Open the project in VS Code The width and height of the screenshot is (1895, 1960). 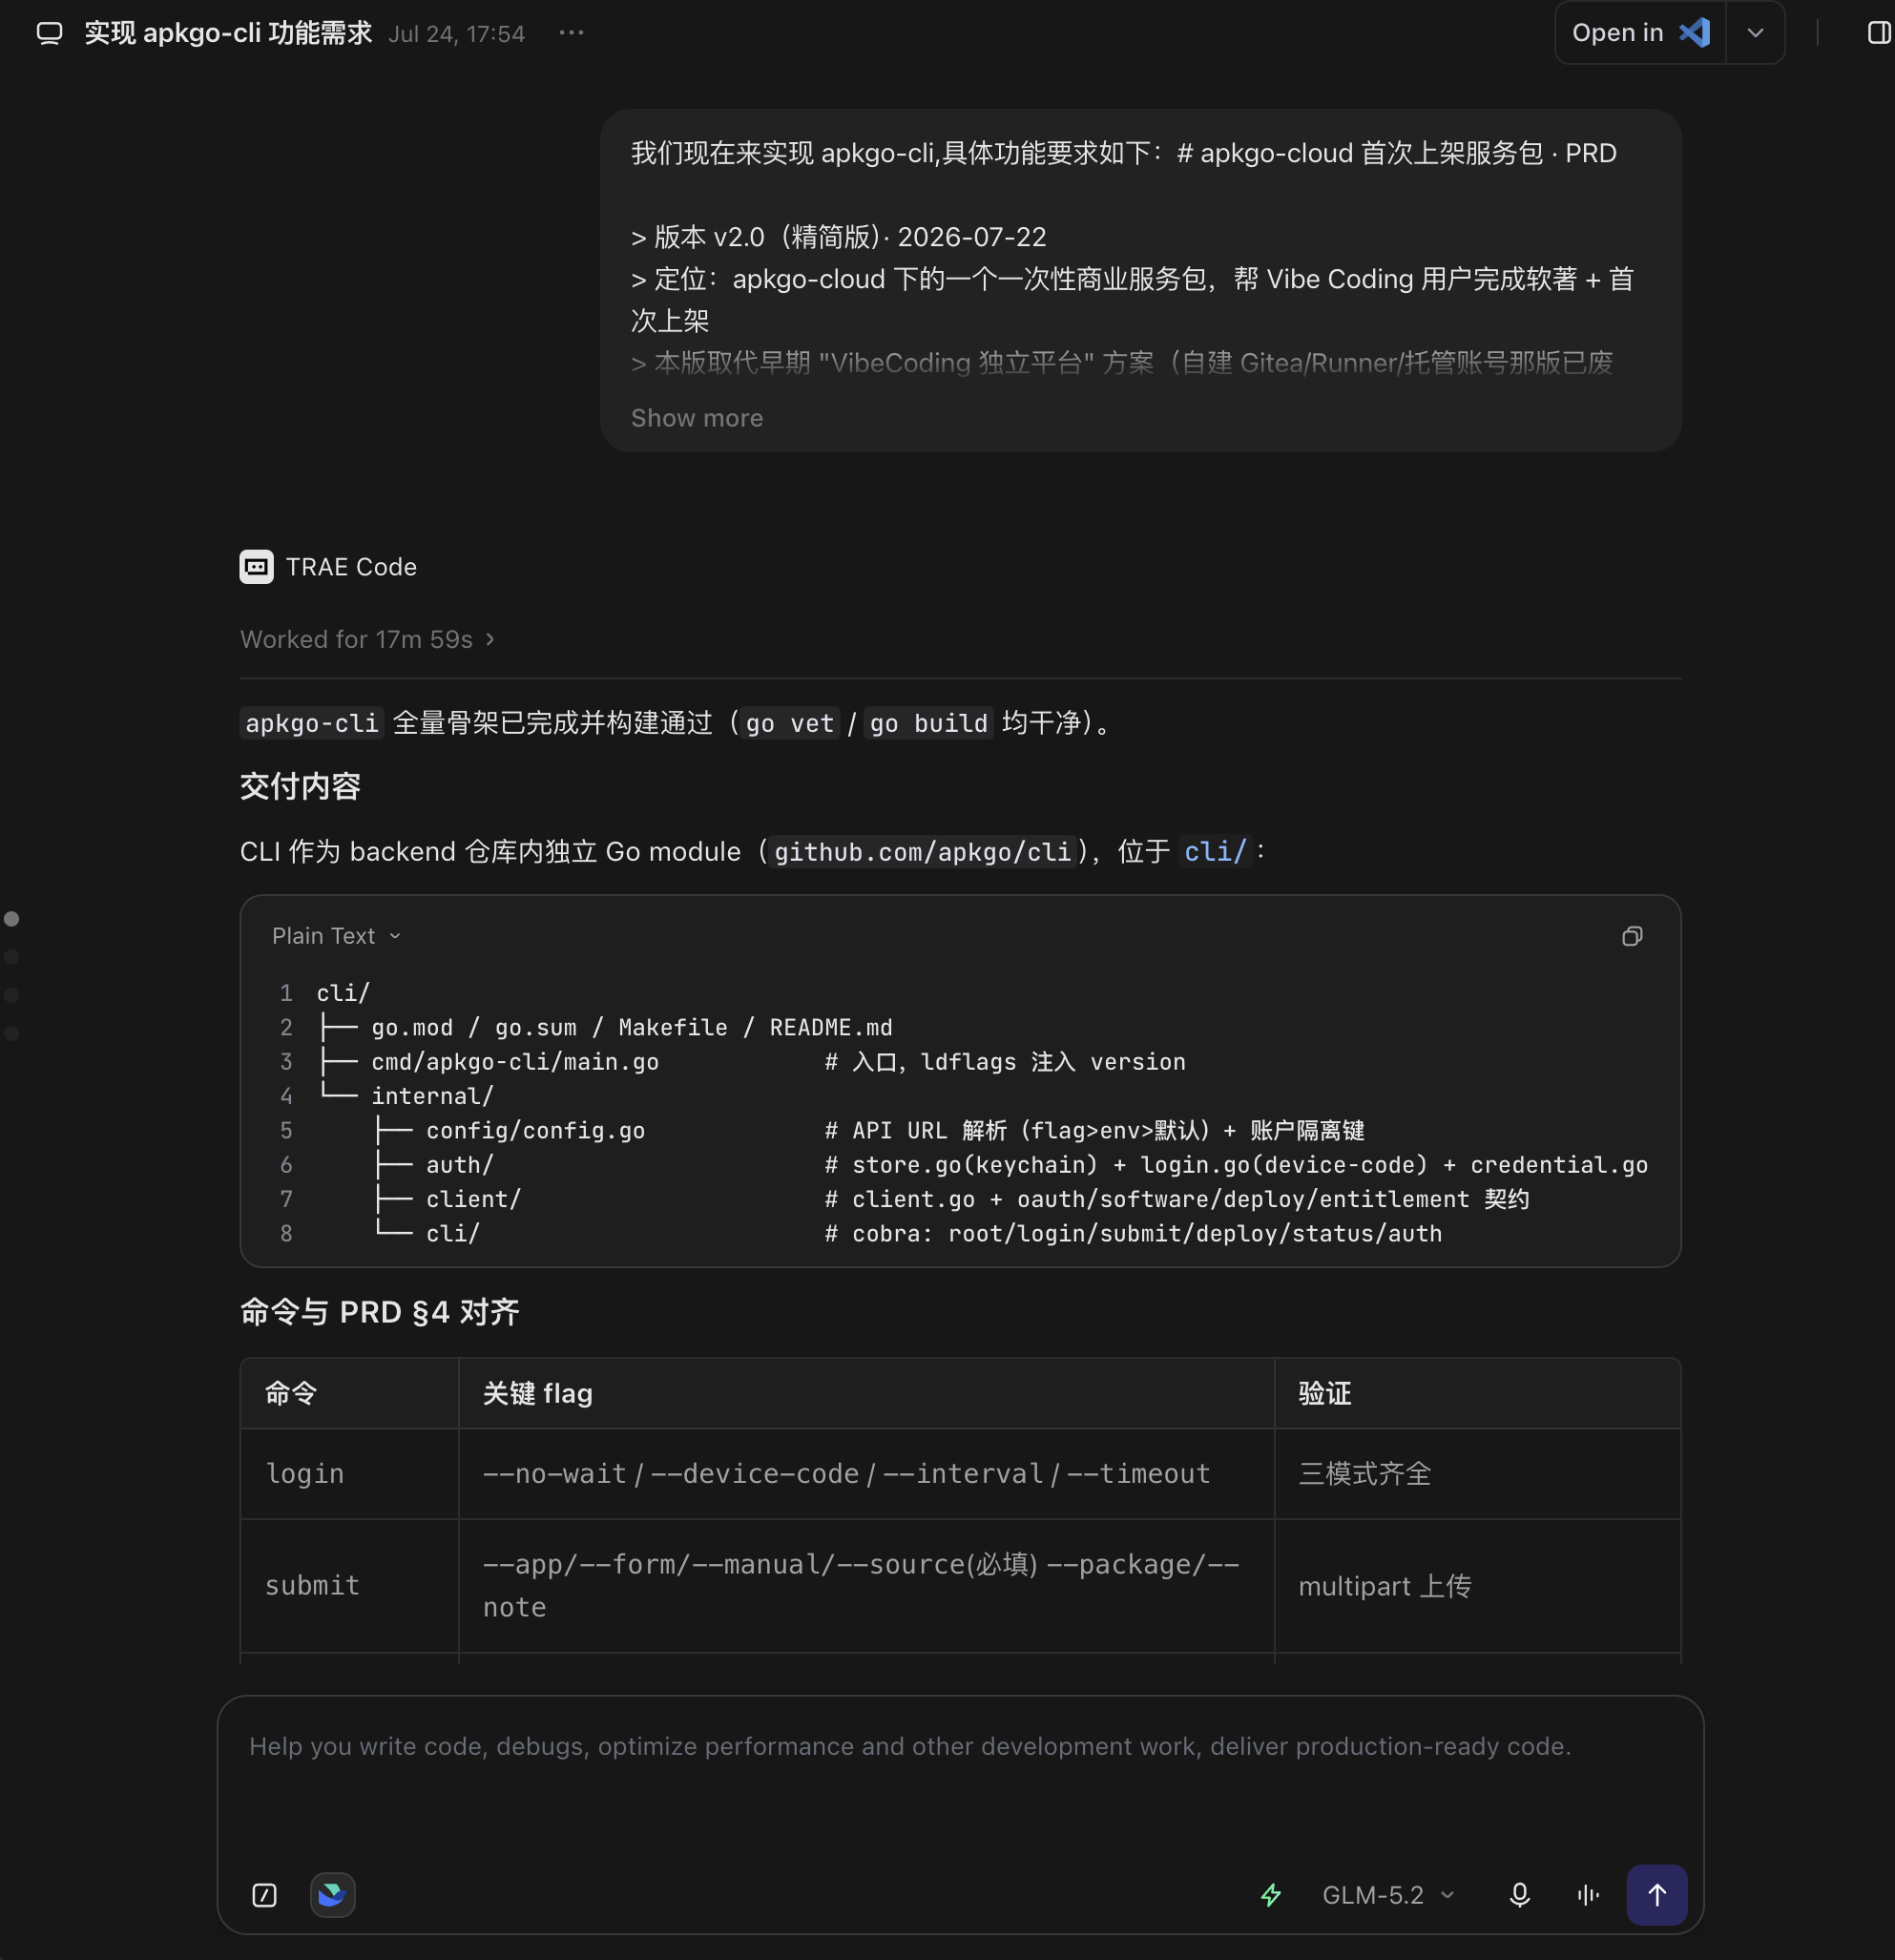[x=1640, y=33]
